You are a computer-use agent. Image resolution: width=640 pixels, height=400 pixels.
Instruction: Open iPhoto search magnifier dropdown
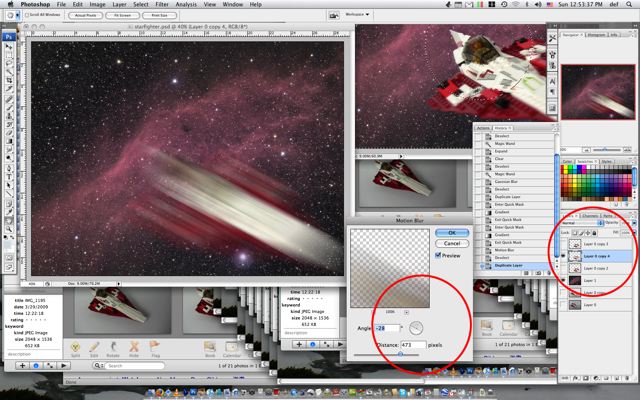tap(98, 366)
